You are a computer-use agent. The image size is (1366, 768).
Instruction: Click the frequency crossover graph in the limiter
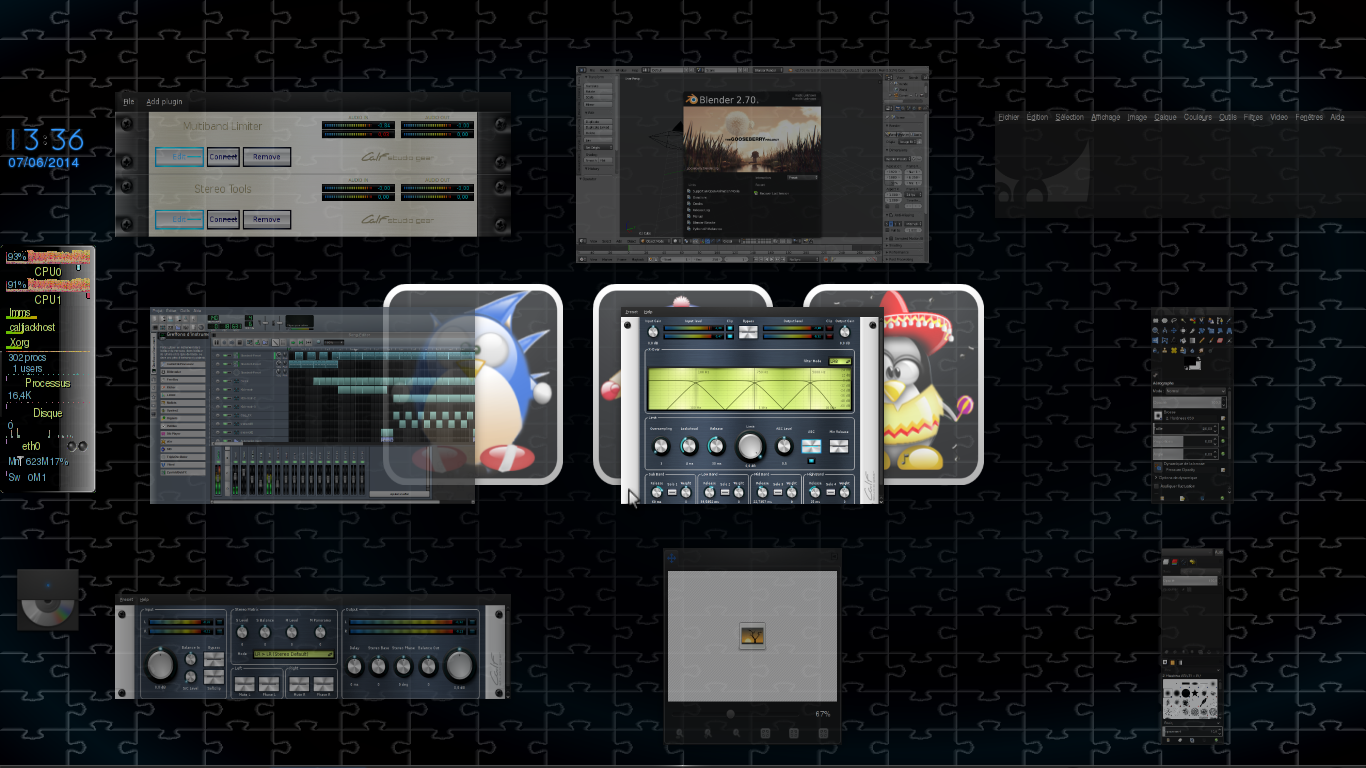click(x=751, y=388)
